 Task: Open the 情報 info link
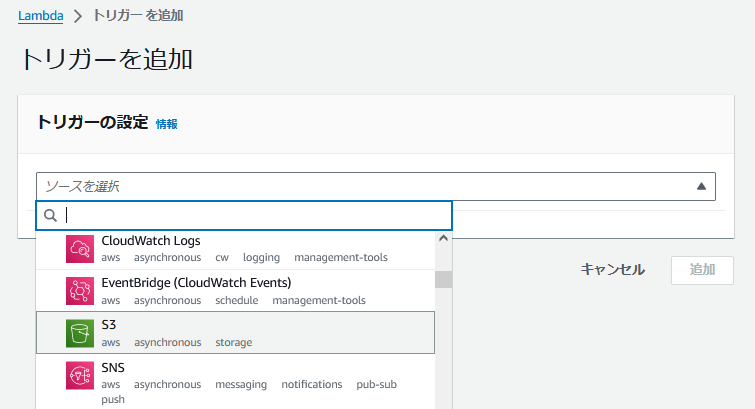(x=167, y=124)
